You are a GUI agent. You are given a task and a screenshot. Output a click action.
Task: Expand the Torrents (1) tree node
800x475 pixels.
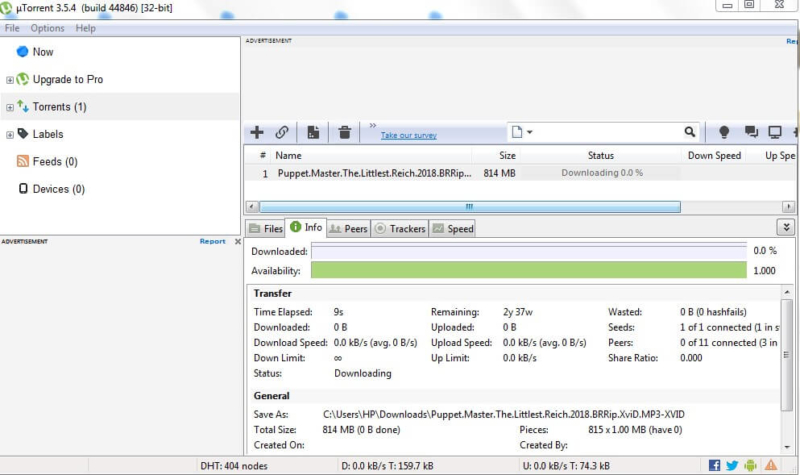pyautogui.click(x=10, y=108)
